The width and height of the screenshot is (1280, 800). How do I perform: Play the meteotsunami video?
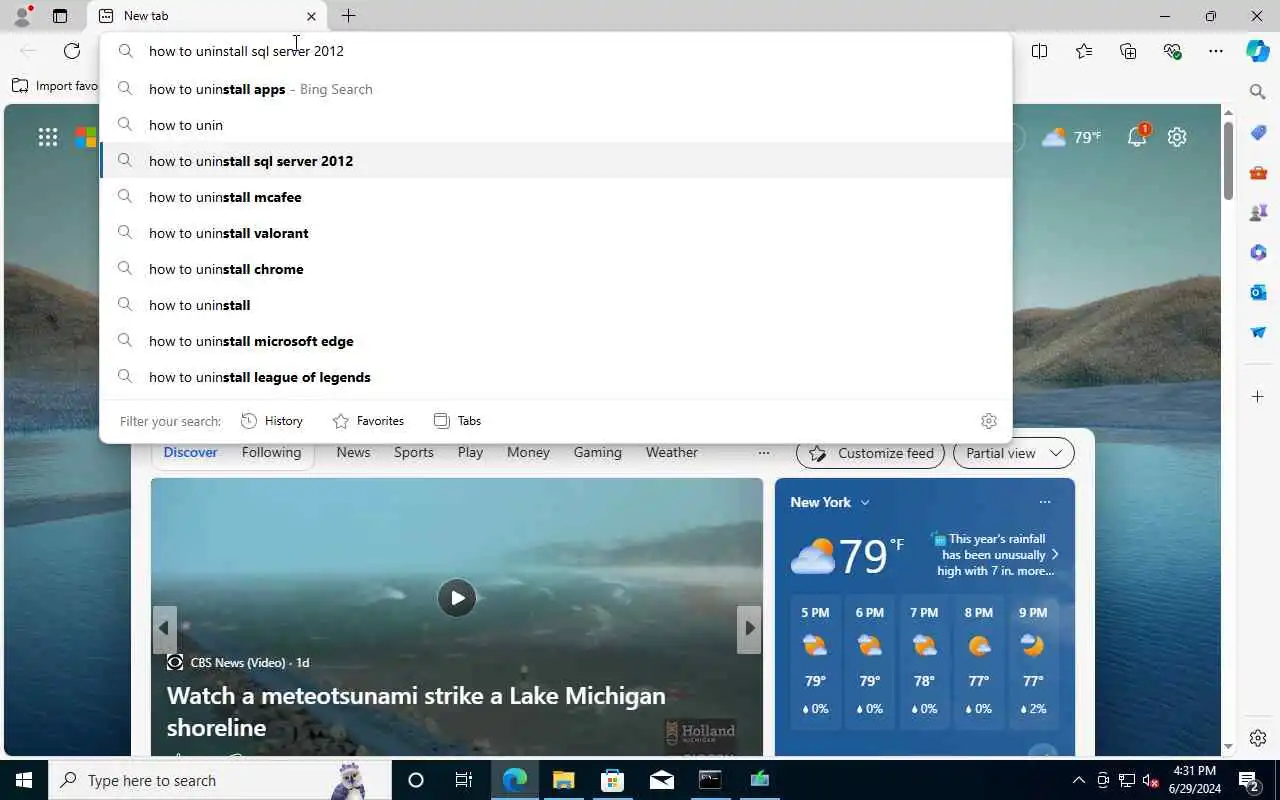(x=457, y=598)
